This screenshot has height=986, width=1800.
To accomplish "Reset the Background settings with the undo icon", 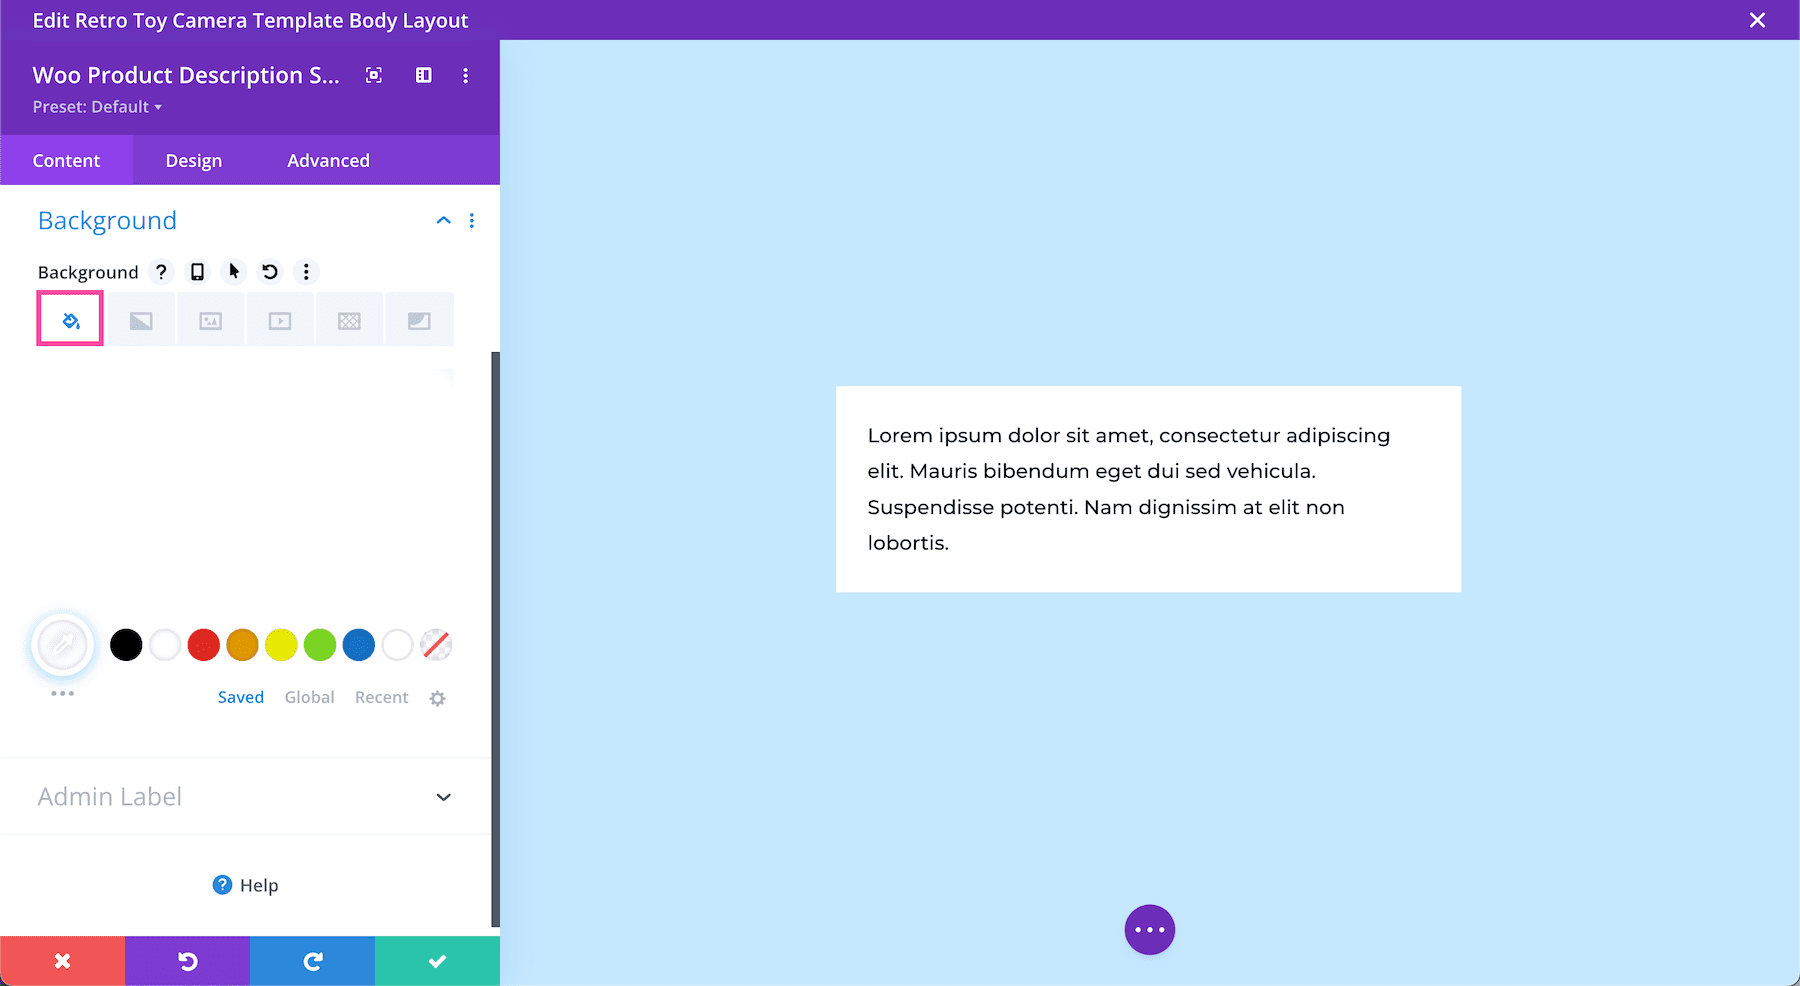I will (269, 271).
